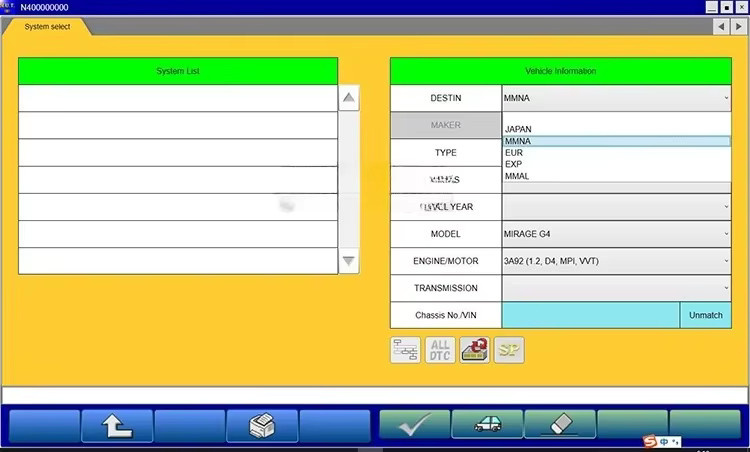Open the TRANSMISSION dropdown

coord(617,288)
